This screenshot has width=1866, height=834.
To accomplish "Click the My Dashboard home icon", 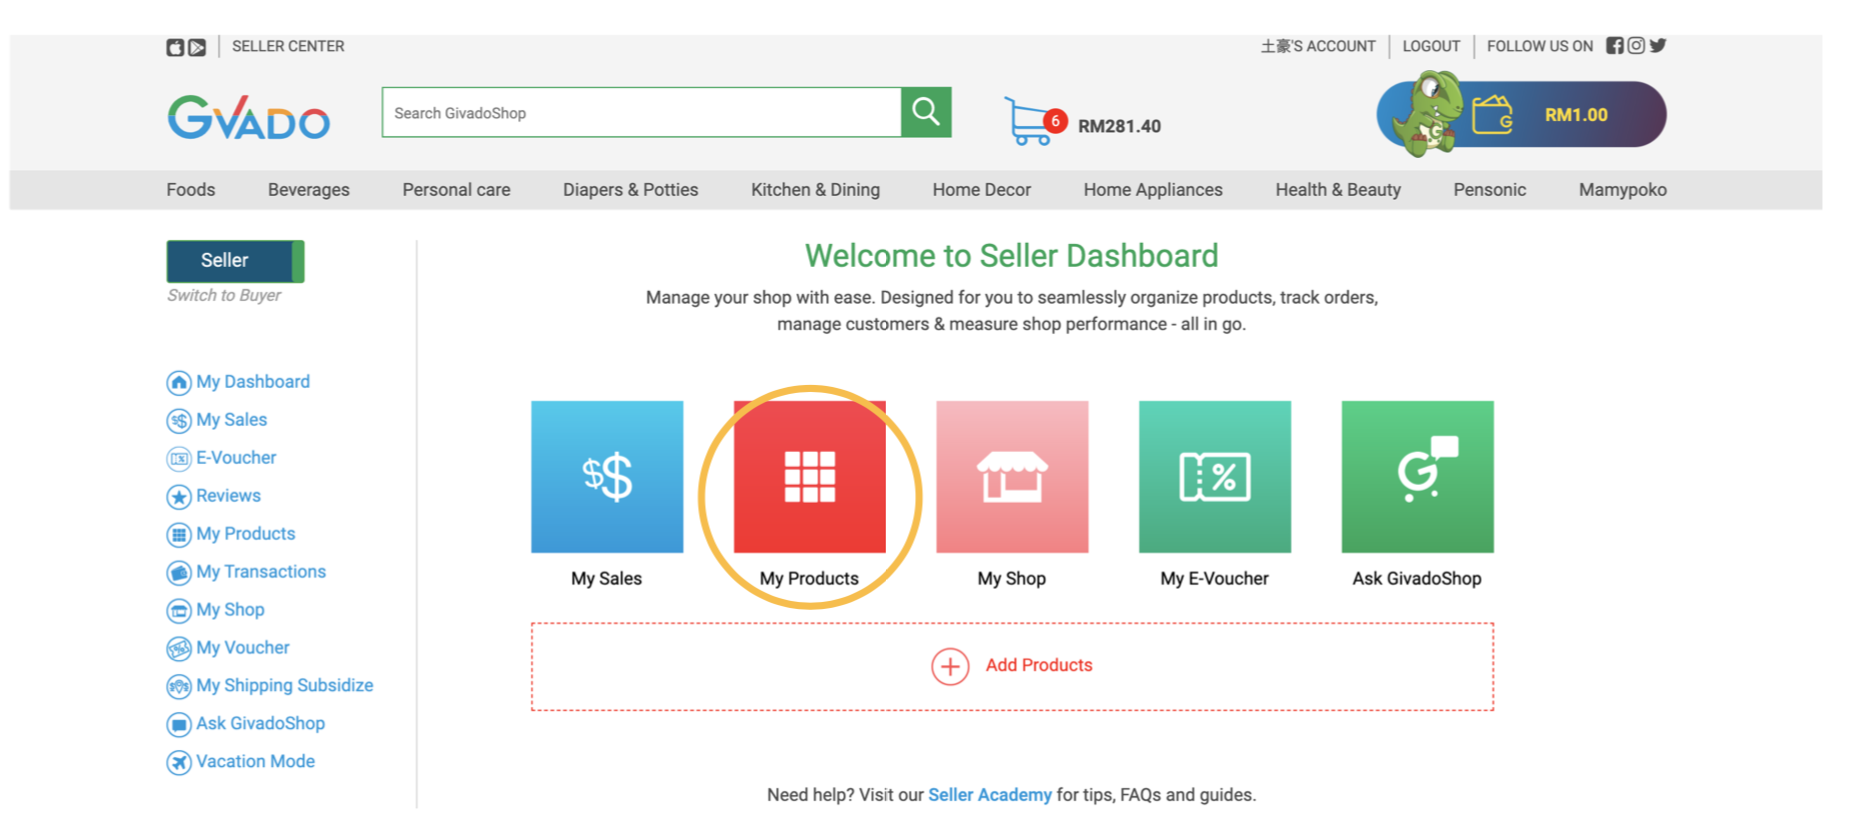I will [179, 383].
